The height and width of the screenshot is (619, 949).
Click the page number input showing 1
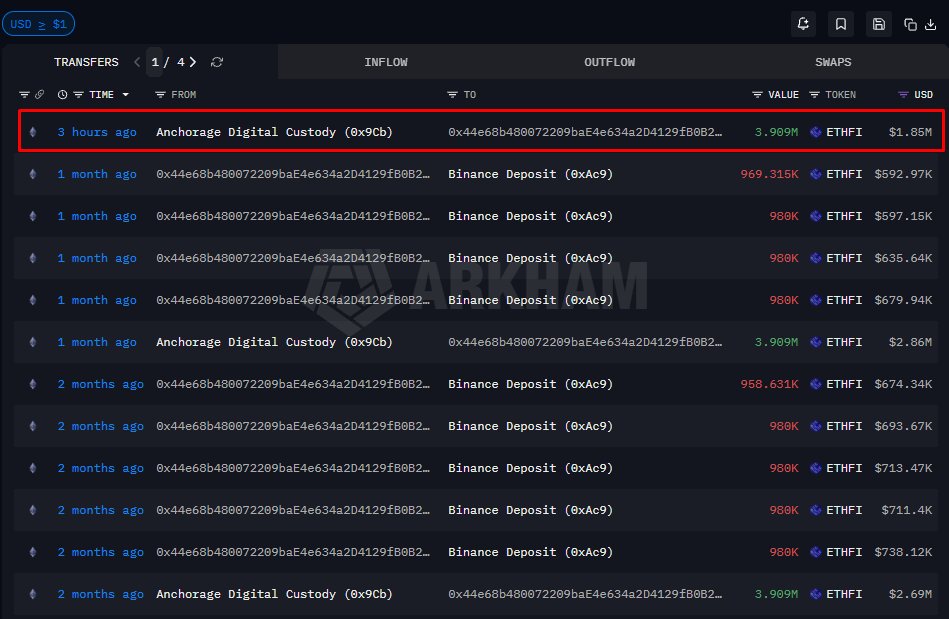point(154,62)
